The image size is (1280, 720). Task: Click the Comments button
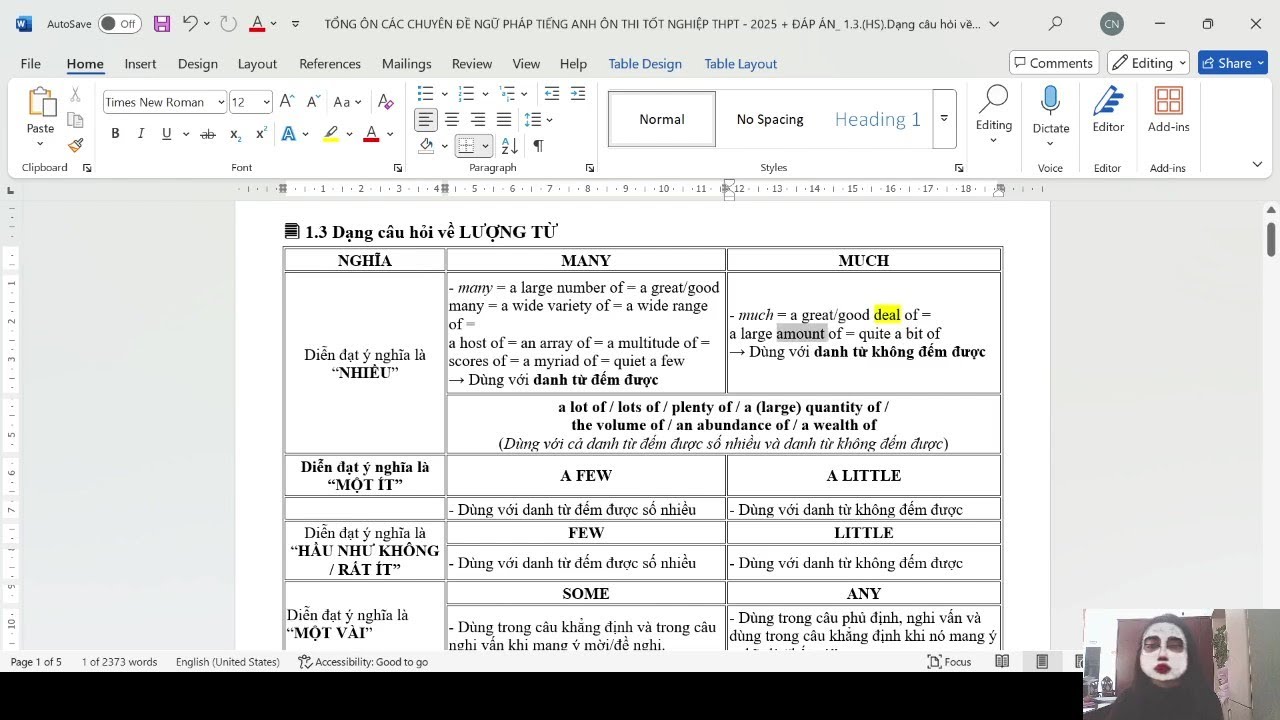(1054, 63)
